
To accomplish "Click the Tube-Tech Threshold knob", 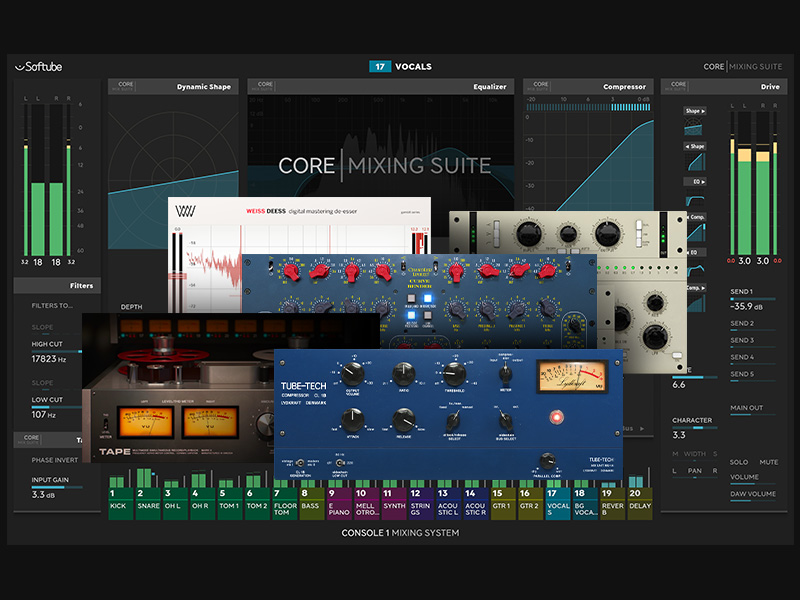I will 445,372.
